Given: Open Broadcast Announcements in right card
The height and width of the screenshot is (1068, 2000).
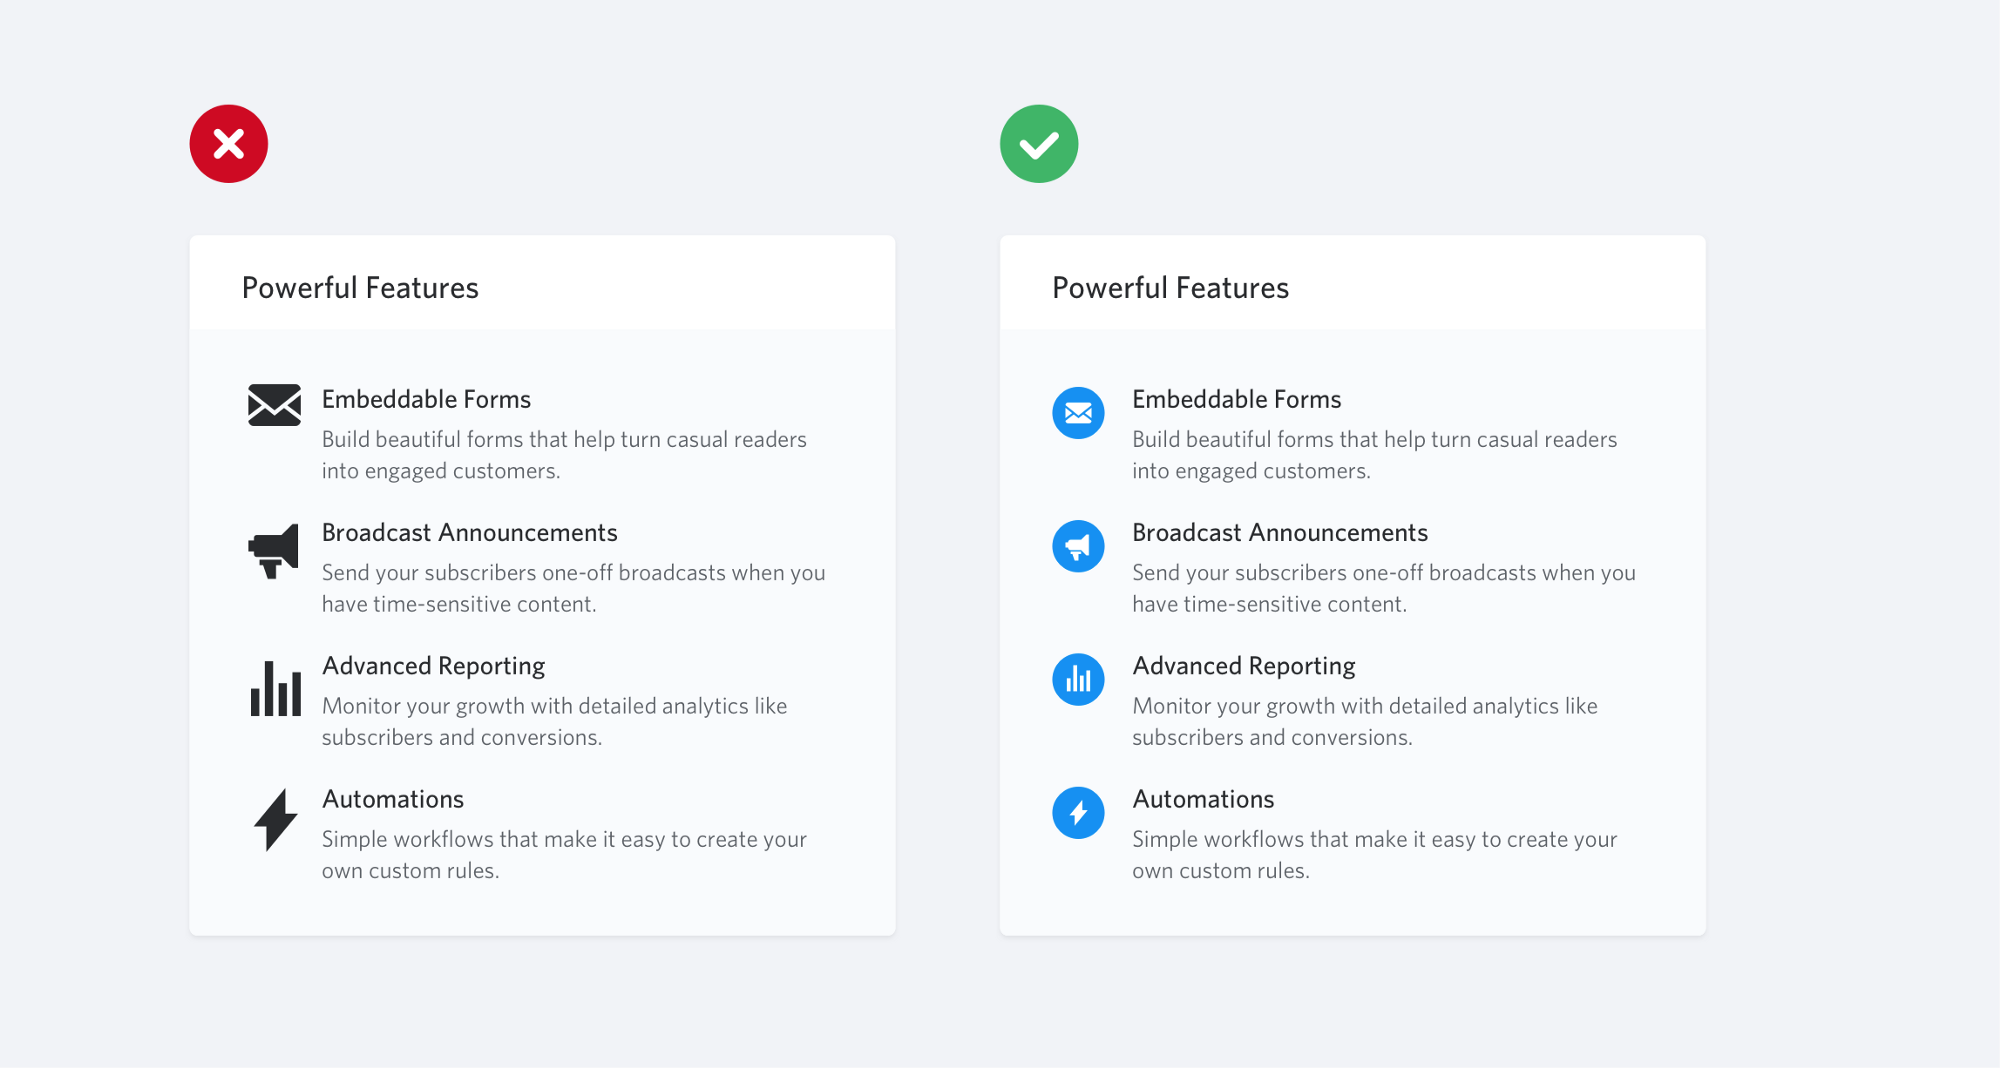Looking at the screenshot, I should click(x=1280, y=532).
